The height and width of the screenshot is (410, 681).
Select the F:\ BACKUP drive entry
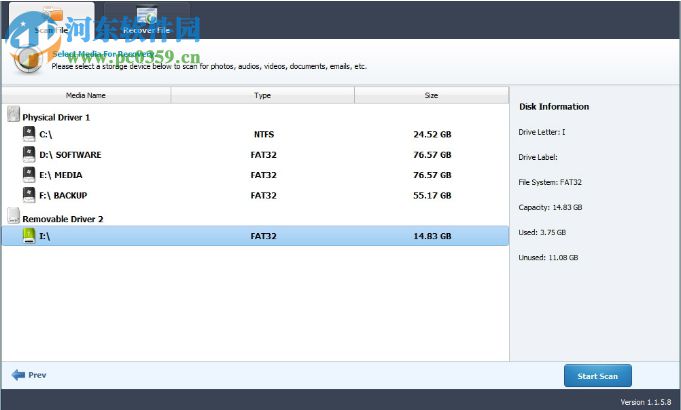255,195
